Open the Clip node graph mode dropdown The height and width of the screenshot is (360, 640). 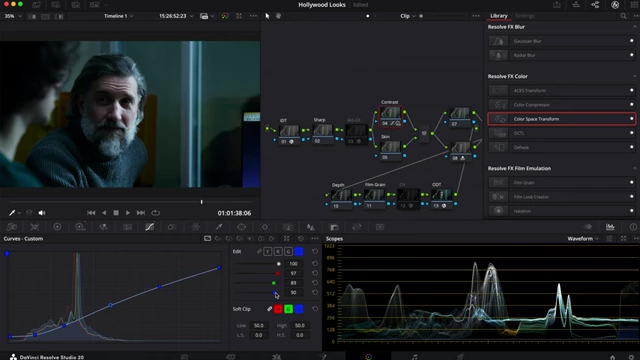point(407,16)
